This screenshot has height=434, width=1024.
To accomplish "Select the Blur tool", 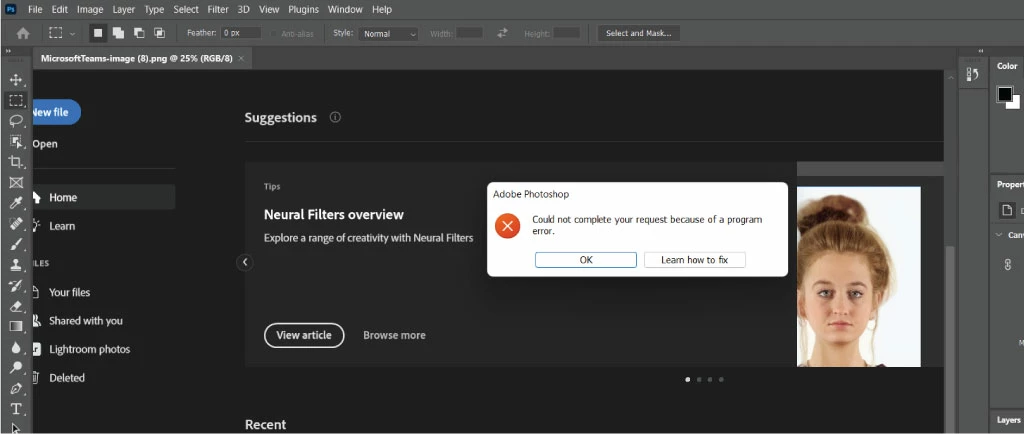I will 16,347.
